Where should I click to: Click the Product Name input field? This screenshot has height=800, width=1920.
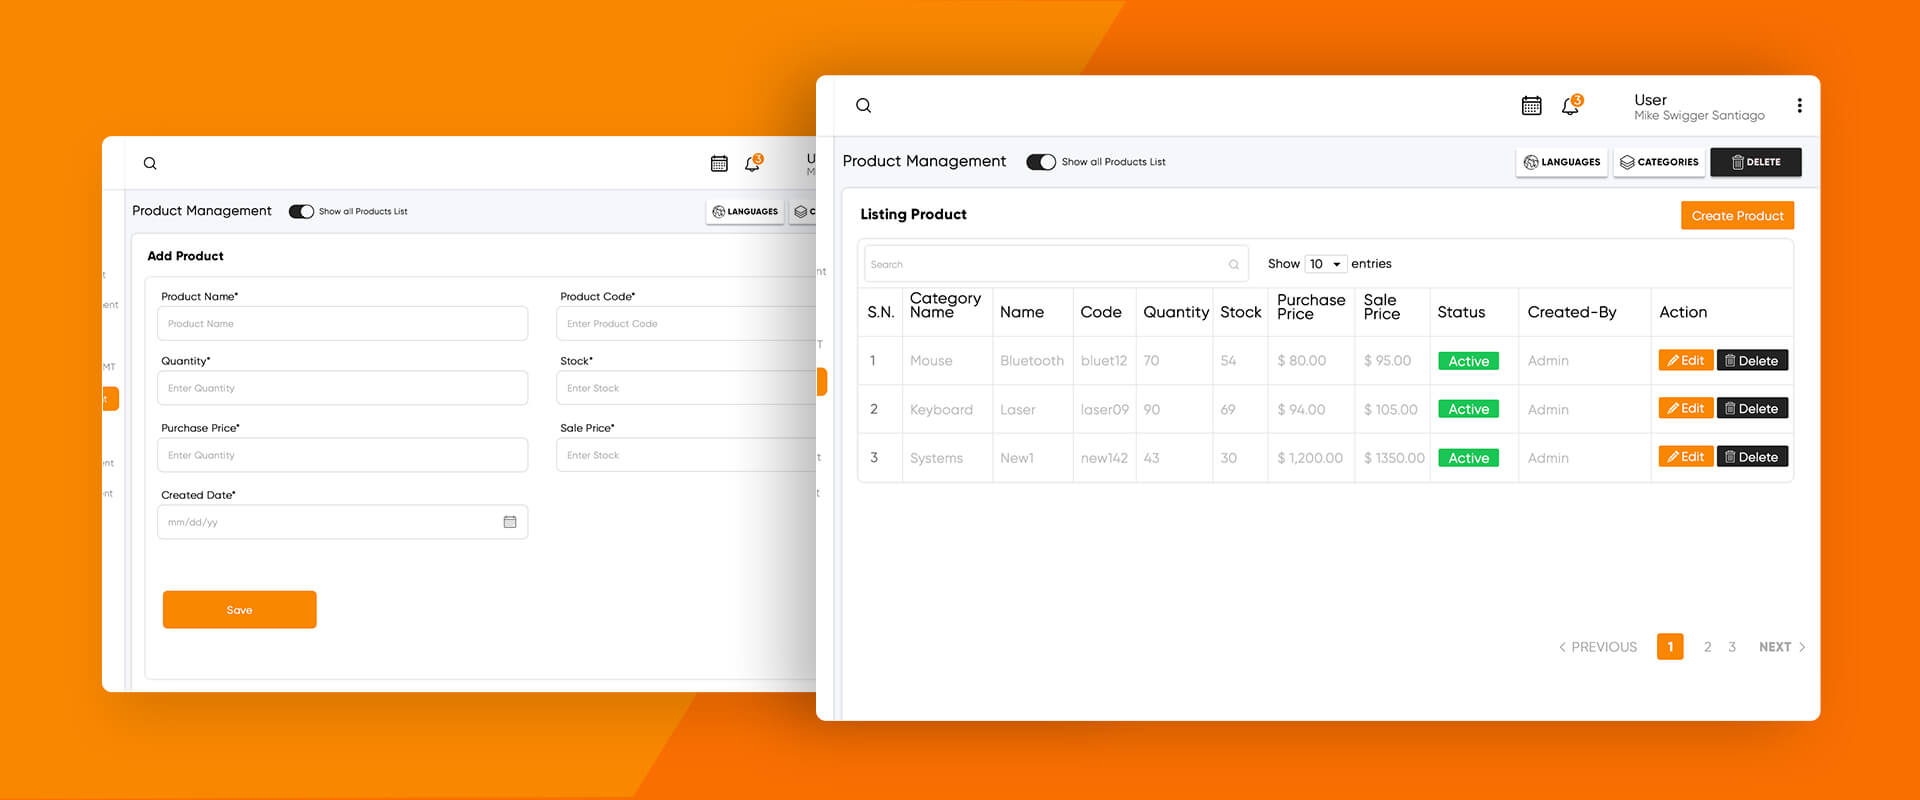pos(342,324)
